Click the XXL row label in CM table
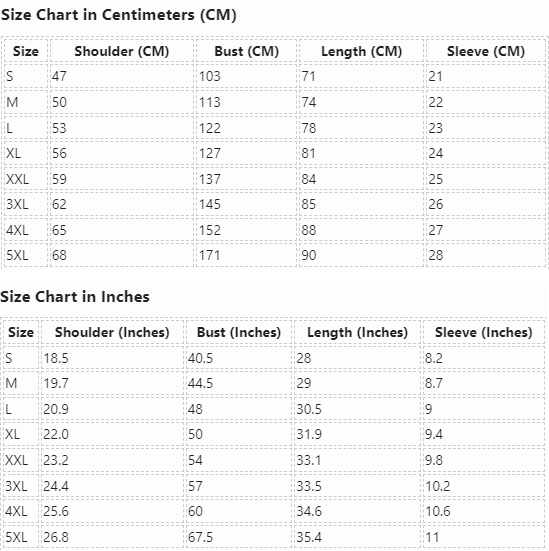 (26, 179)
